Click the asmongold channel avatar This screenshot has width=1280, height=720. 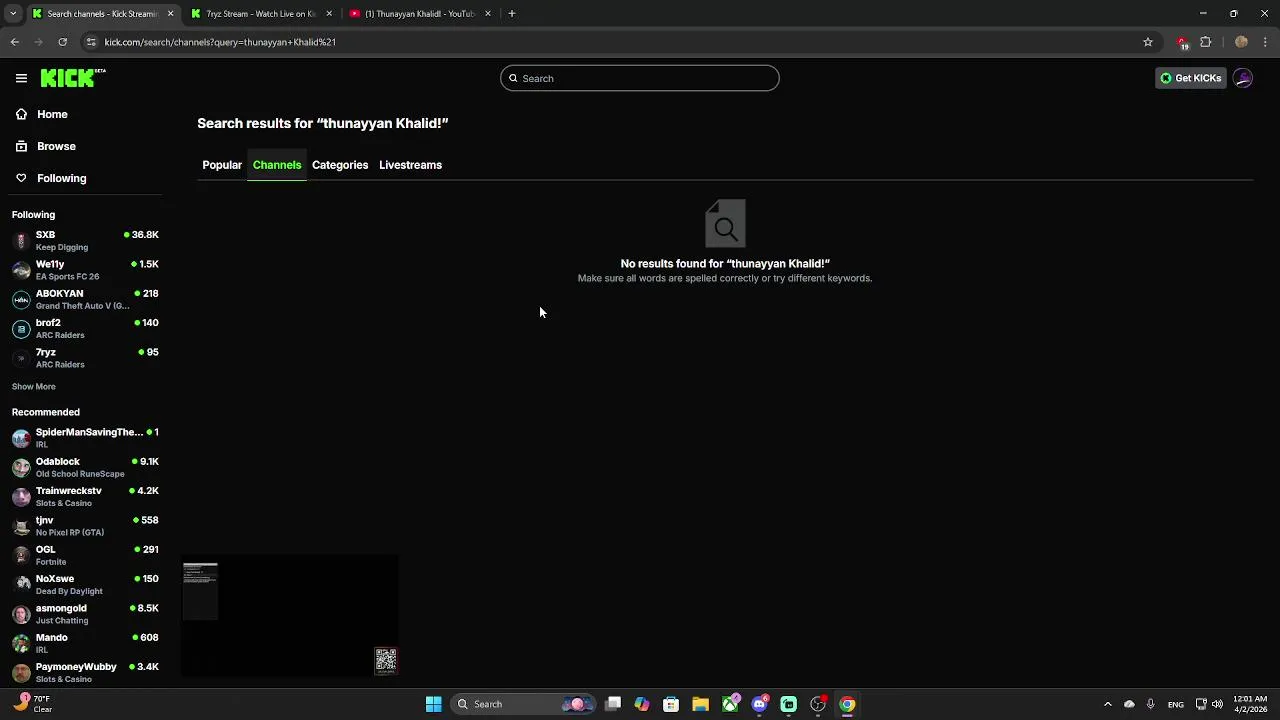click(21, 614)
